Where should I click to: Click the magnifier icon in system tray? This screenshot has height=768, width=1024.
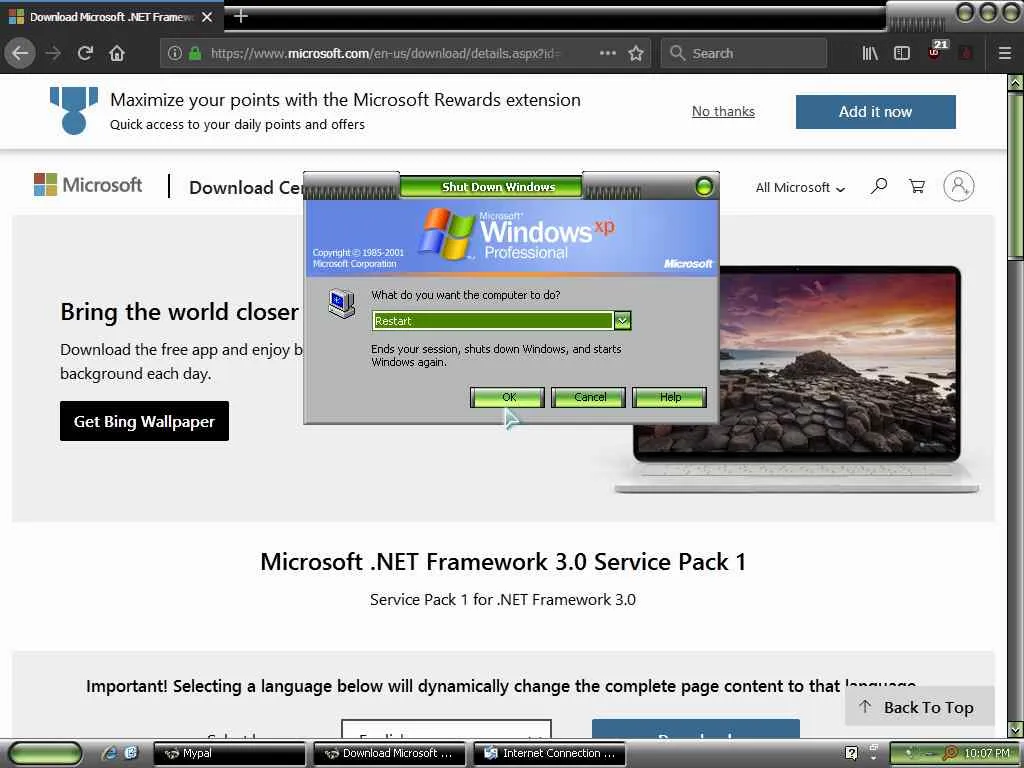(x=950, y=753)
